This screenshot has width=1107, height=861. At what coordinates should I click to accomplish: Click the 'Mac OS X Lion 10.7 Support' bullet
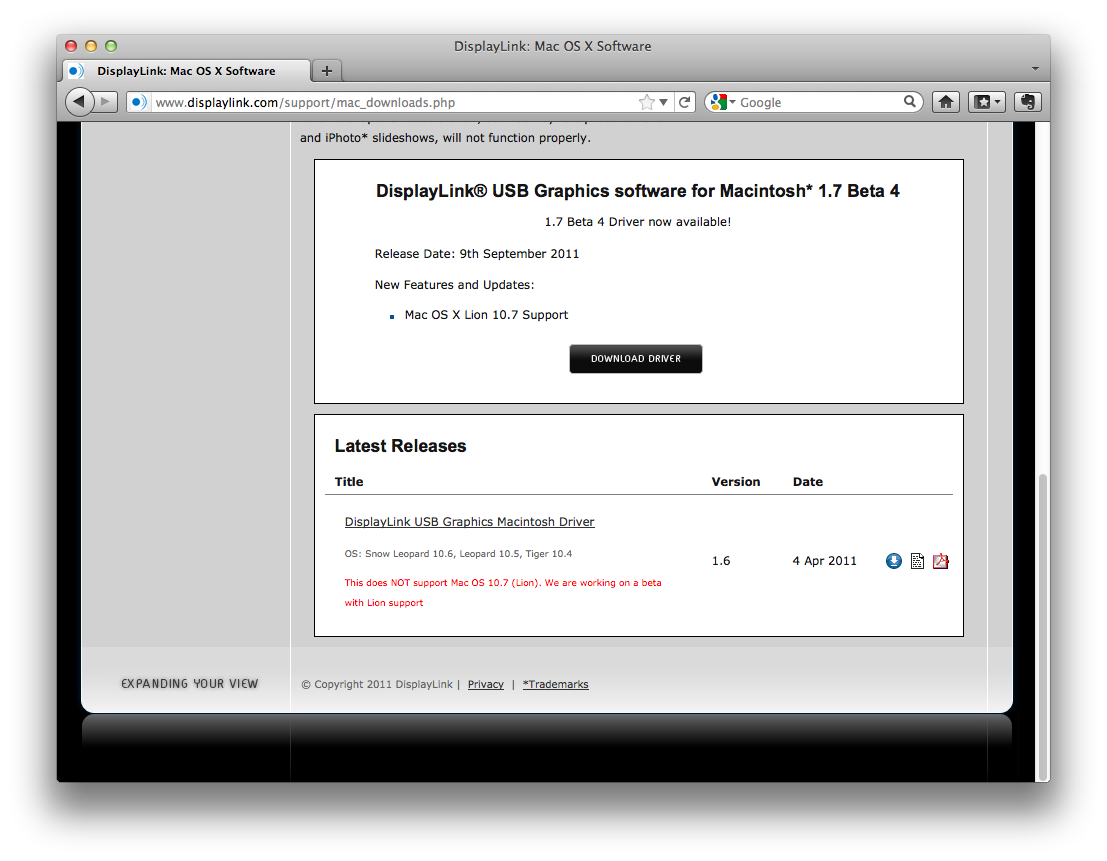(486, 315)
